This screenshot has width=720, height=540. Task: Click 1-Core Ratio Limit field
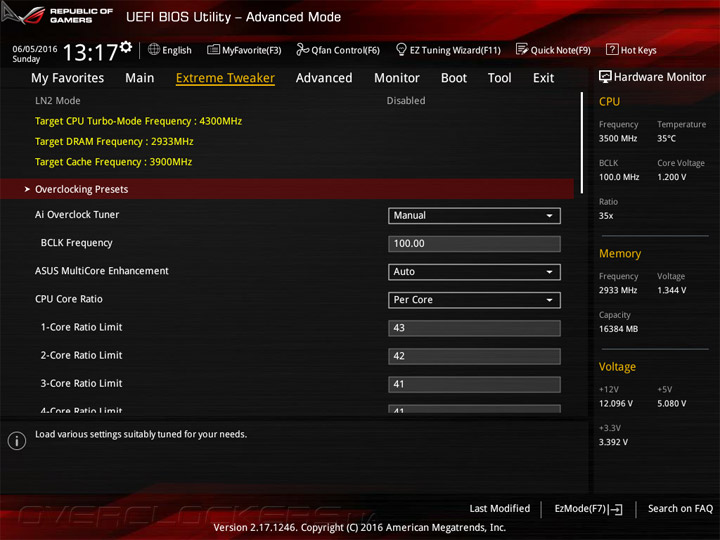pyautogui.click(x=474, y=328)
